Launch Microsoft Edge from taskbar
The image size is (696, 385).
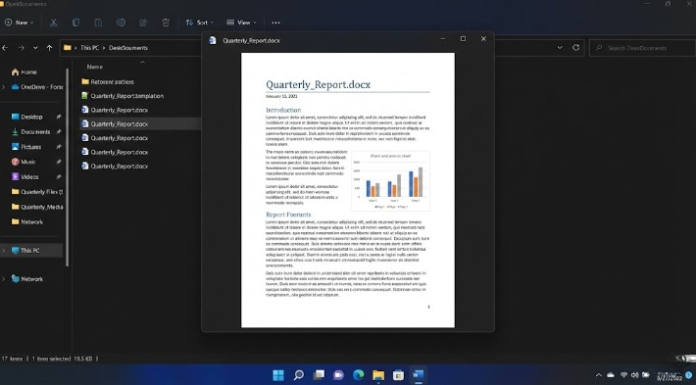pos(359,375)
